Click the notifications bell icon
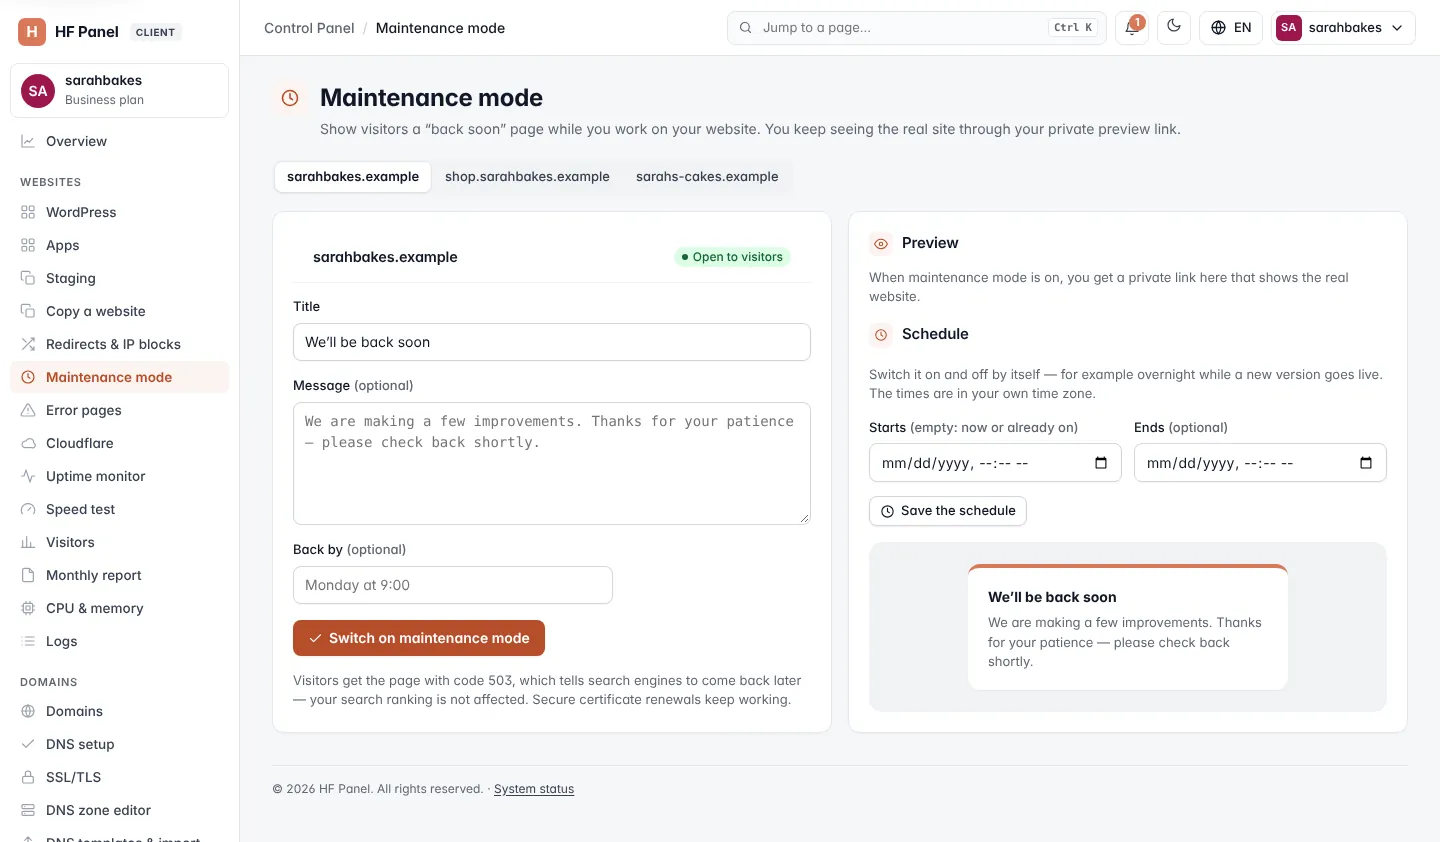This screenshot has height=842, width=1440. pyautogui.click(x=1132, y=28)
